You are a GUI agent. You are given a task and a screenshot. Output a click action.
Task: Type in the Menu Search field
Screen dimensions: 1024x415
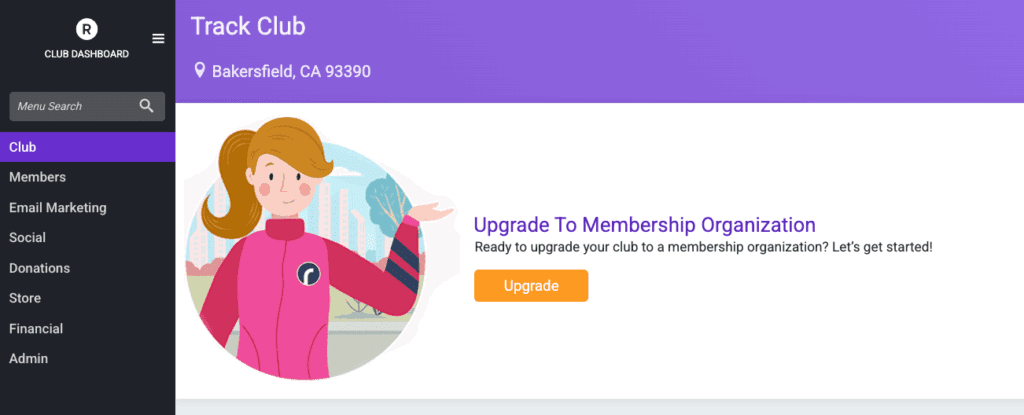tap(70, 106)
